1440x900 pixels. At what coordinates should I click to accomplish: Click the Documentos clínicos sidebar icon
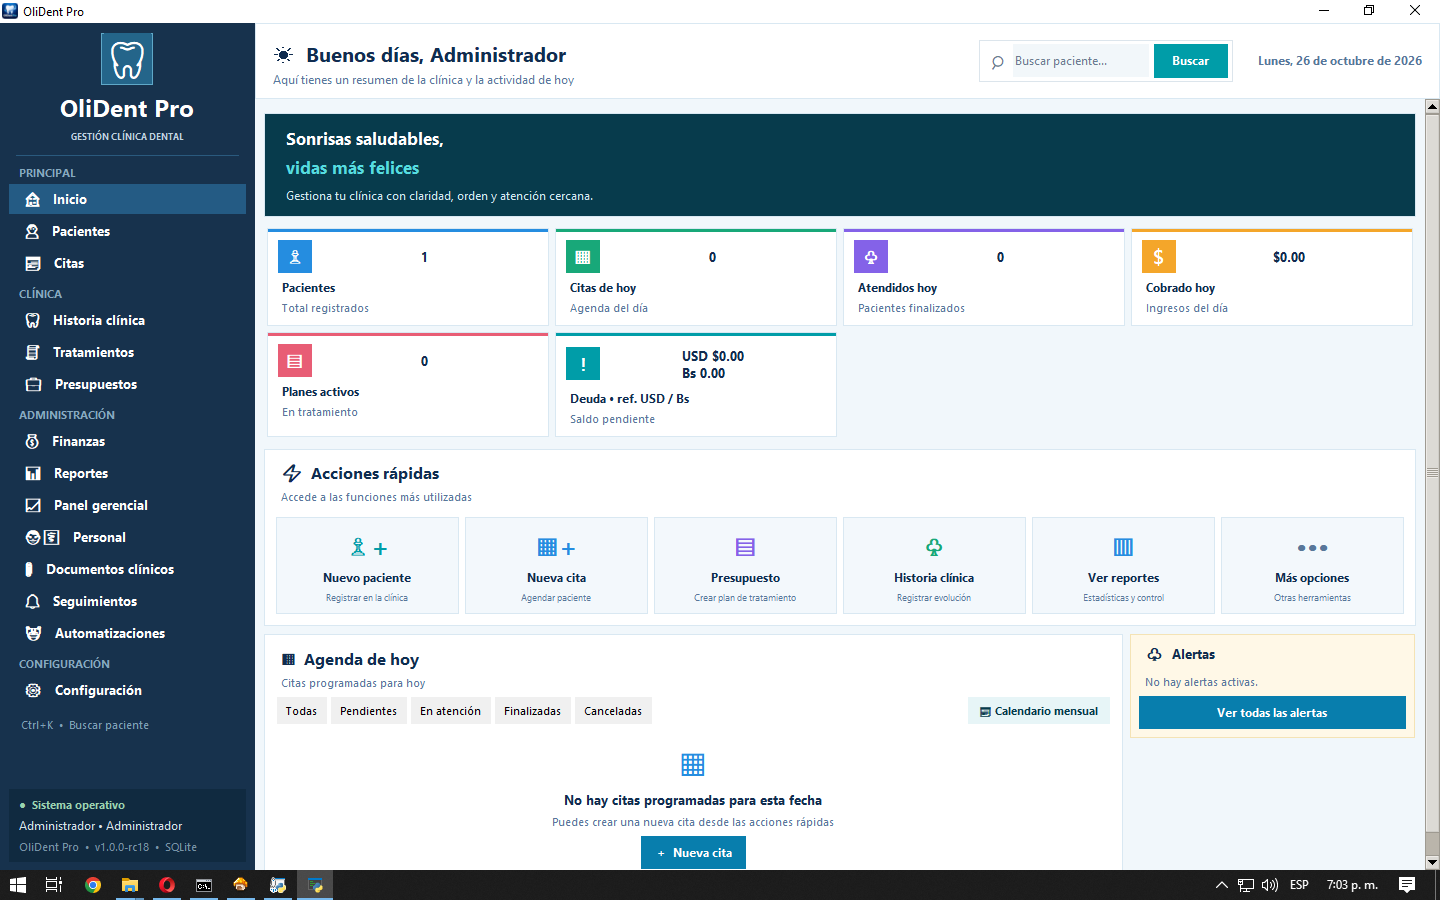pyautogui.click(x=29, y=569)
